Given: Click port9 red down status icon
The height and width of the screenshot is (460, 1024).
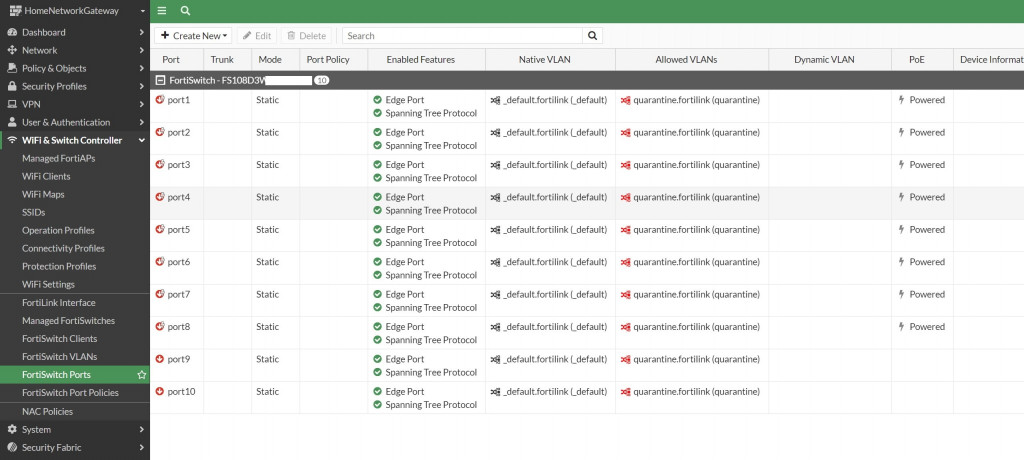Looking at the screenshot, I should tap(160, 359).
